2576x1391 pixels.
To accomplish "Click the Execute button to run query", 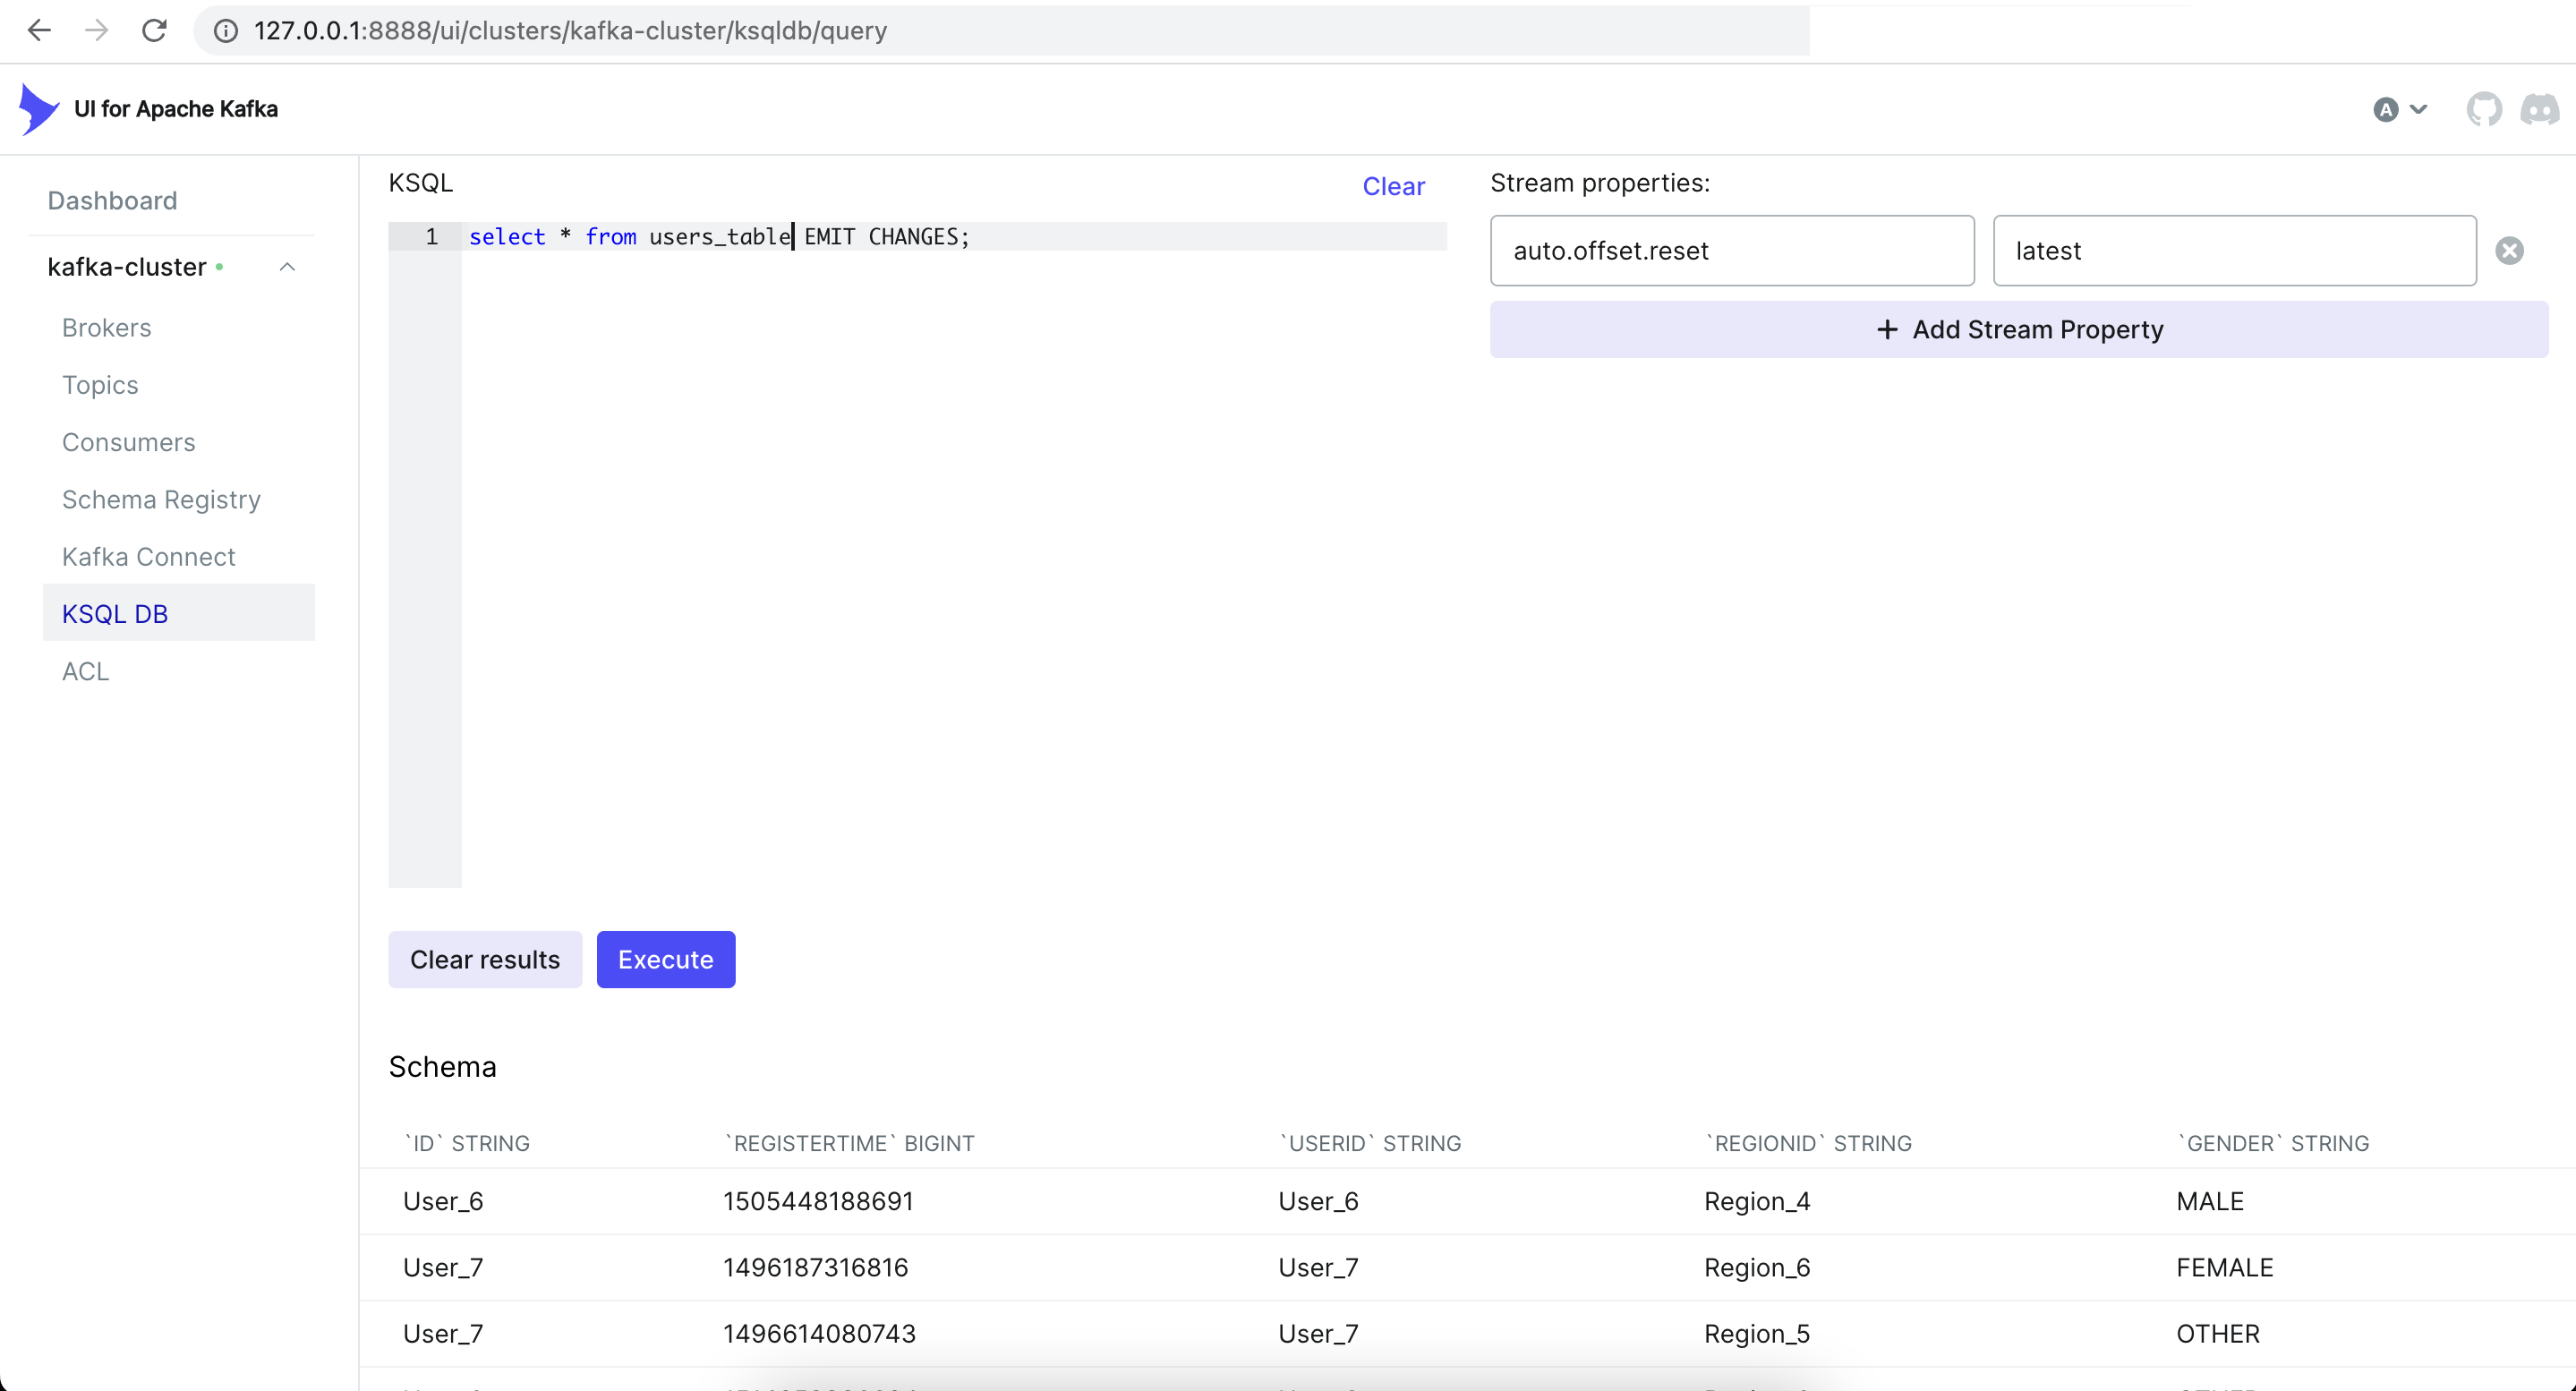I will click(666, 958).
